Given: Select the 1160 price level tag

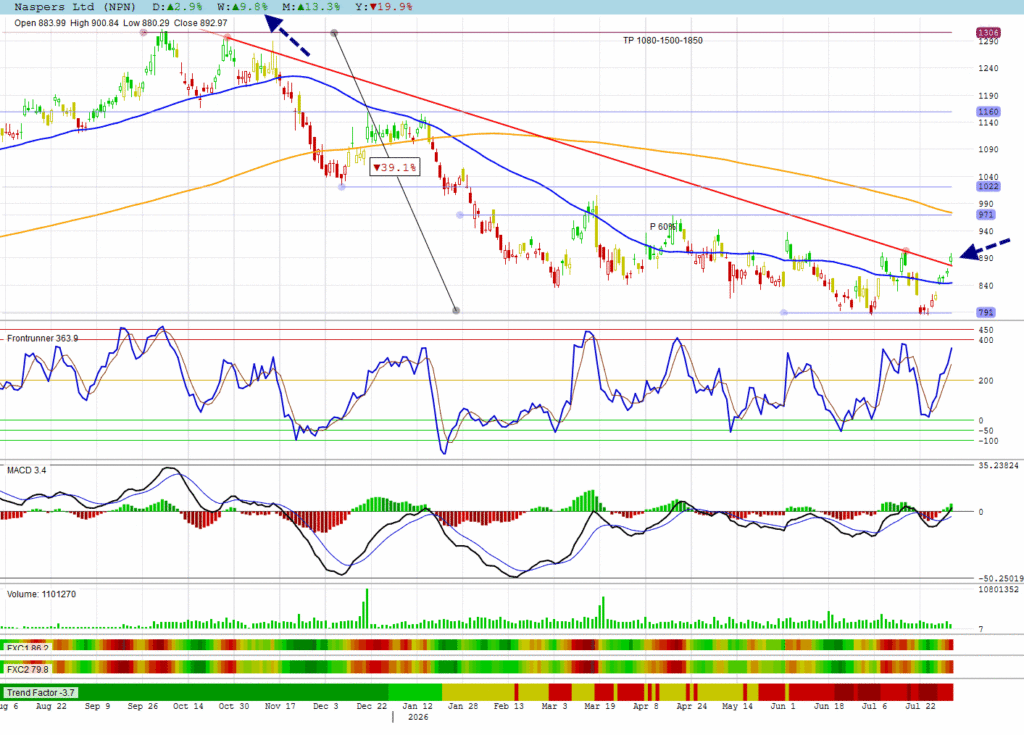Looking at the screenshot, I should pyautogui.click(x=987, y=112).
